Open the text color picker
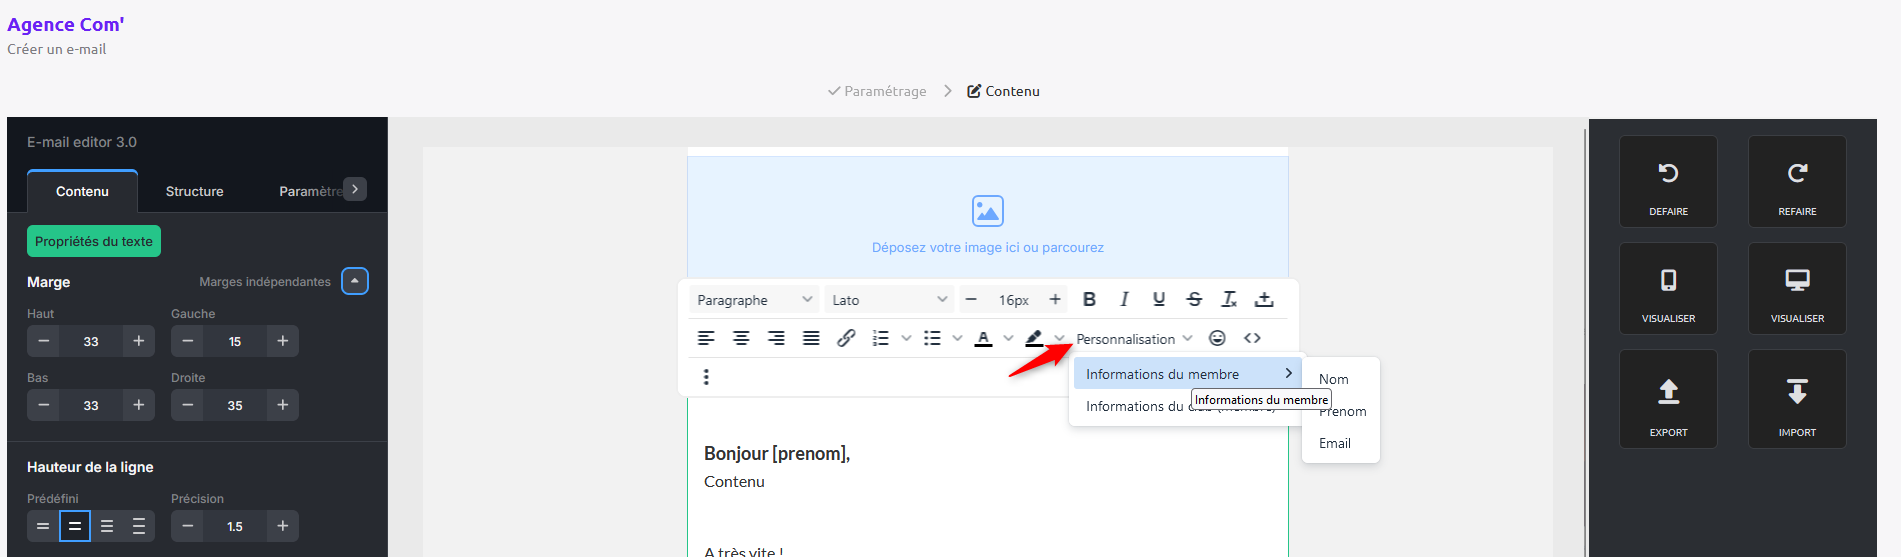The width and height of the screenshot is (1901, 557). [984, 338]
